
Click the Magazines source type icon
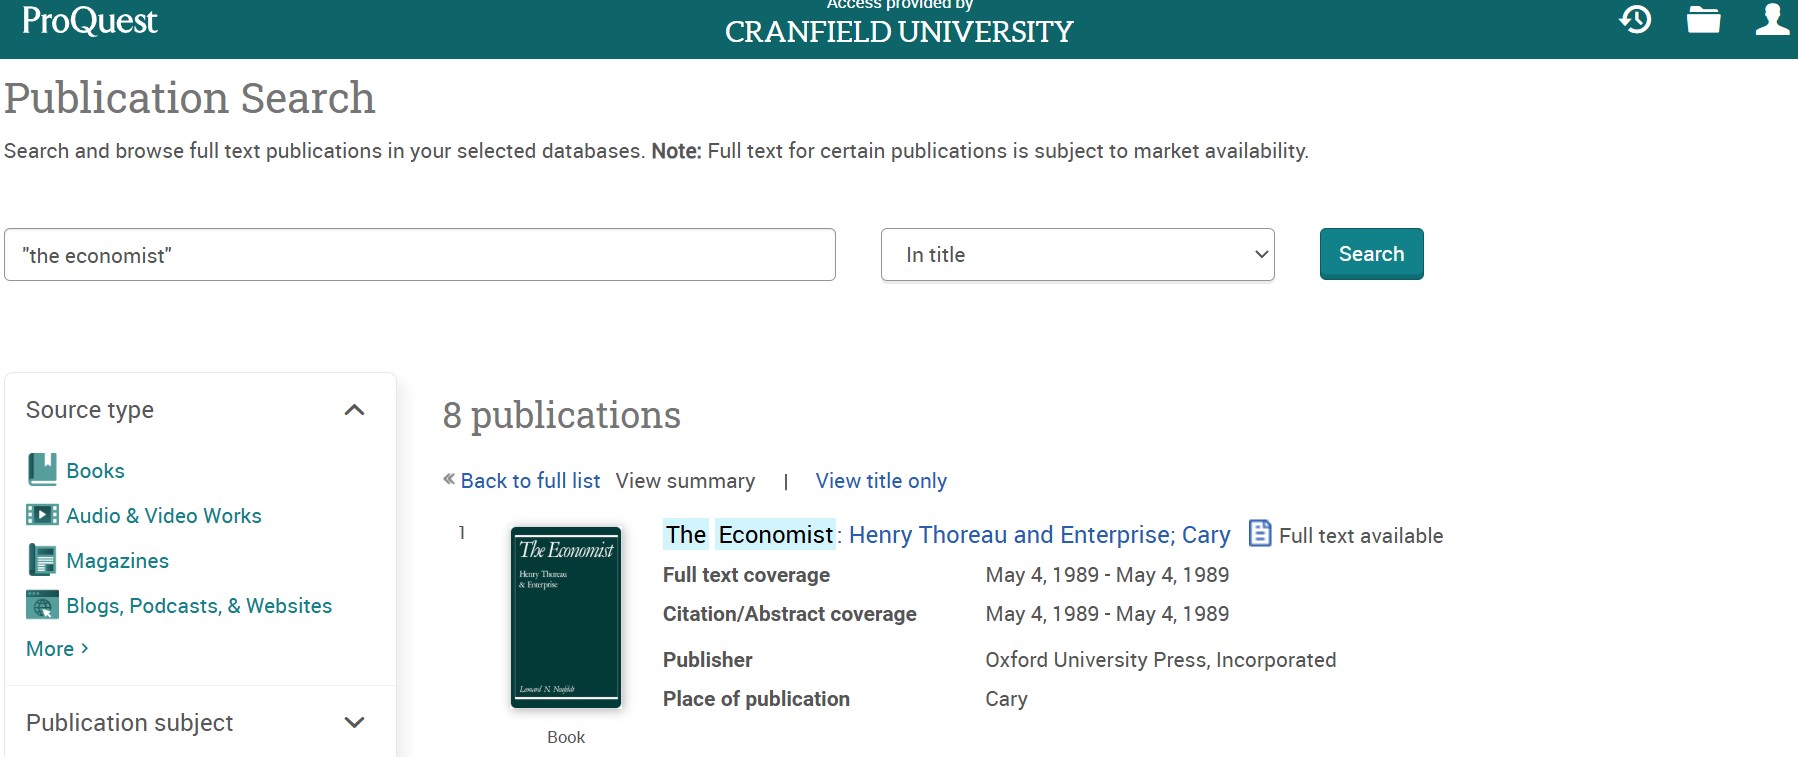pyautogui.click(x=42, y=560)
